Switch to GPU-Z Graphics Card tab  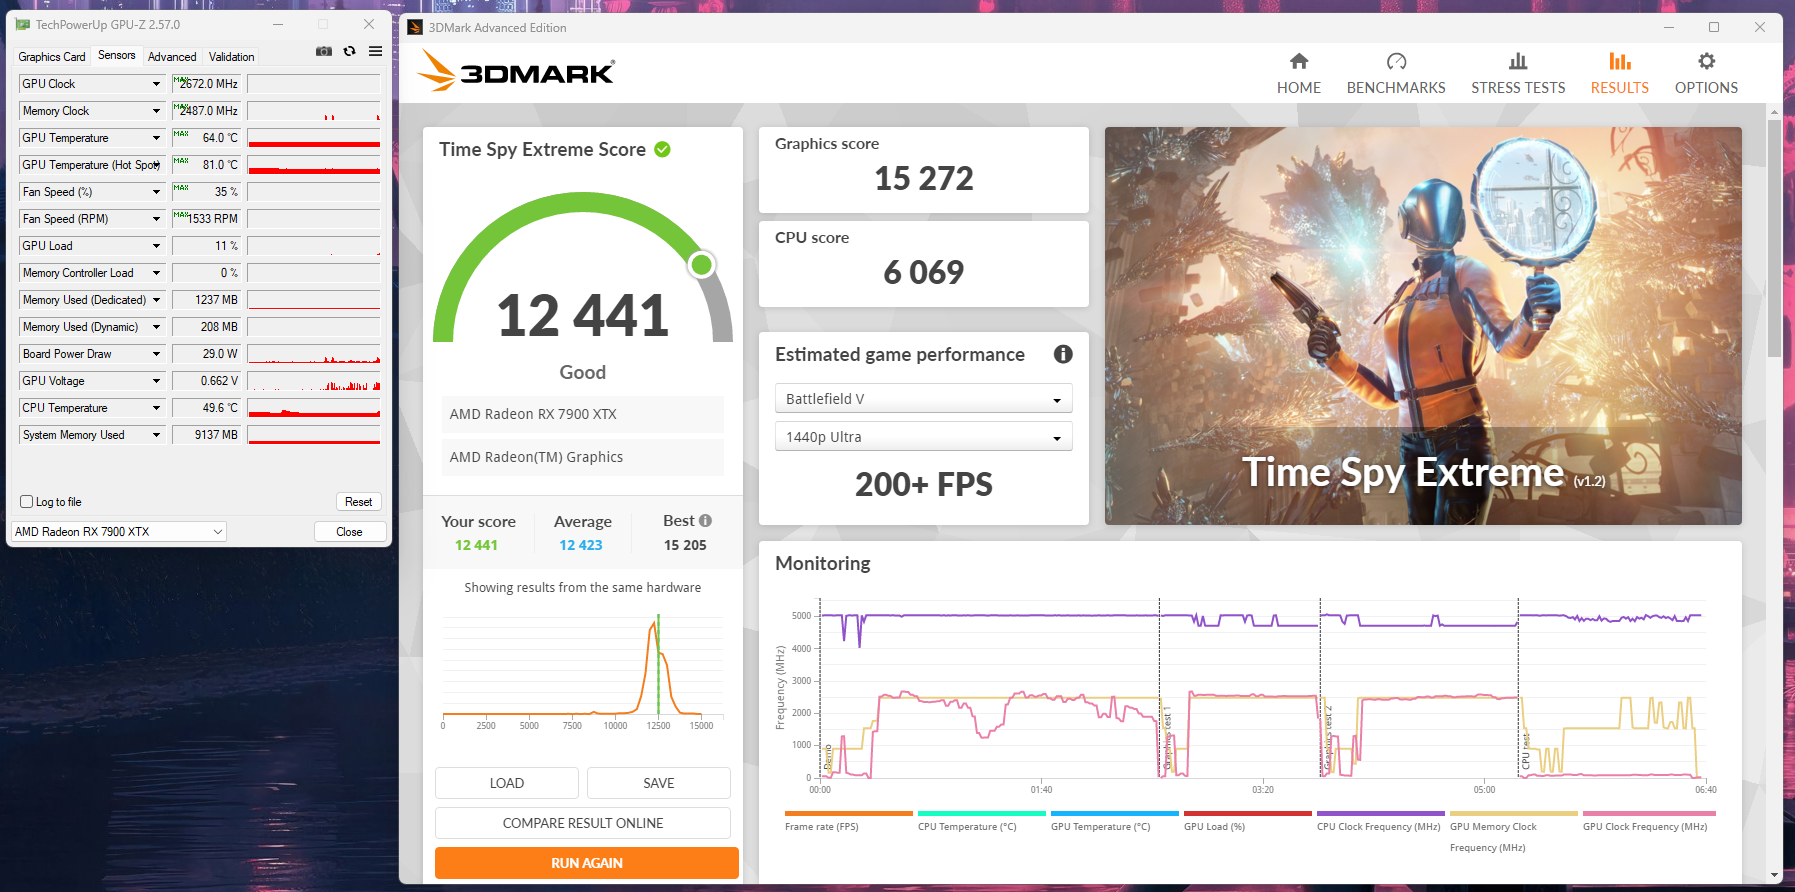(x=52, y=57)
